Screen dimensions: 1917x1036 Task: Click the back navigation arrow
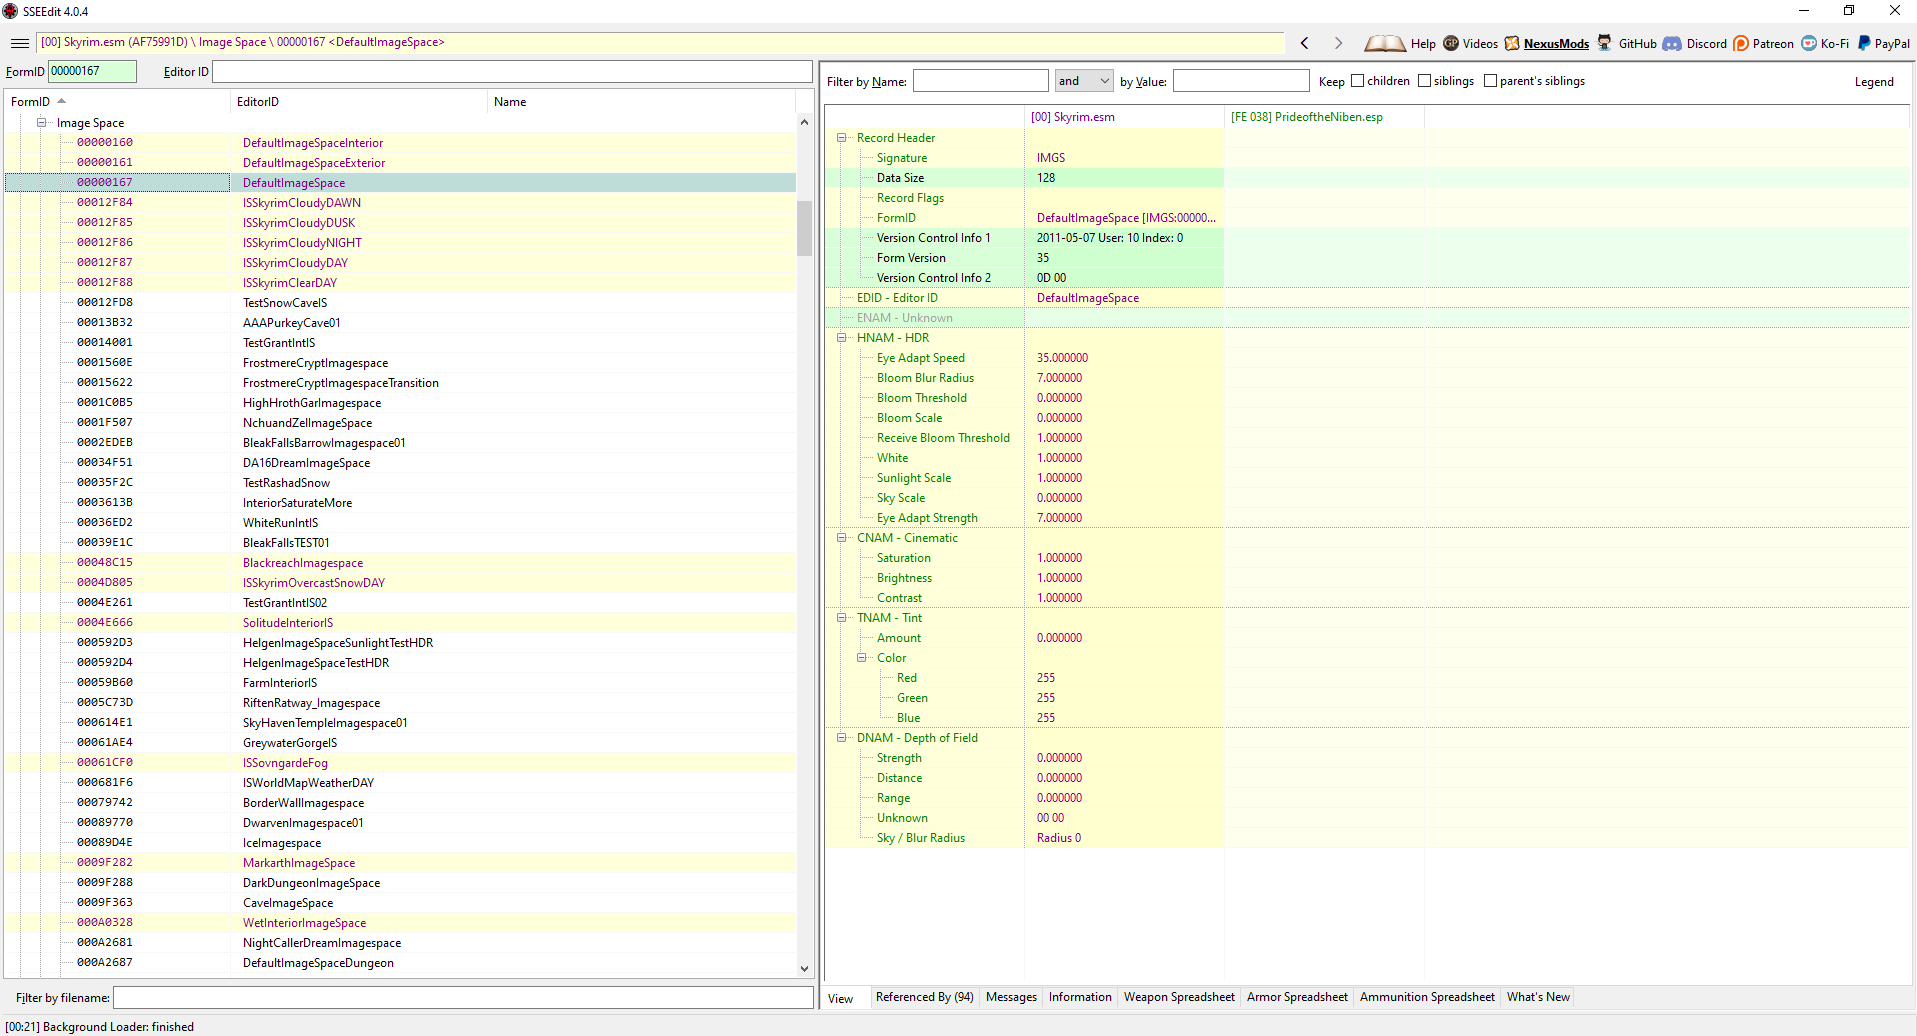pyautogui.click(x=1305, y=43)
